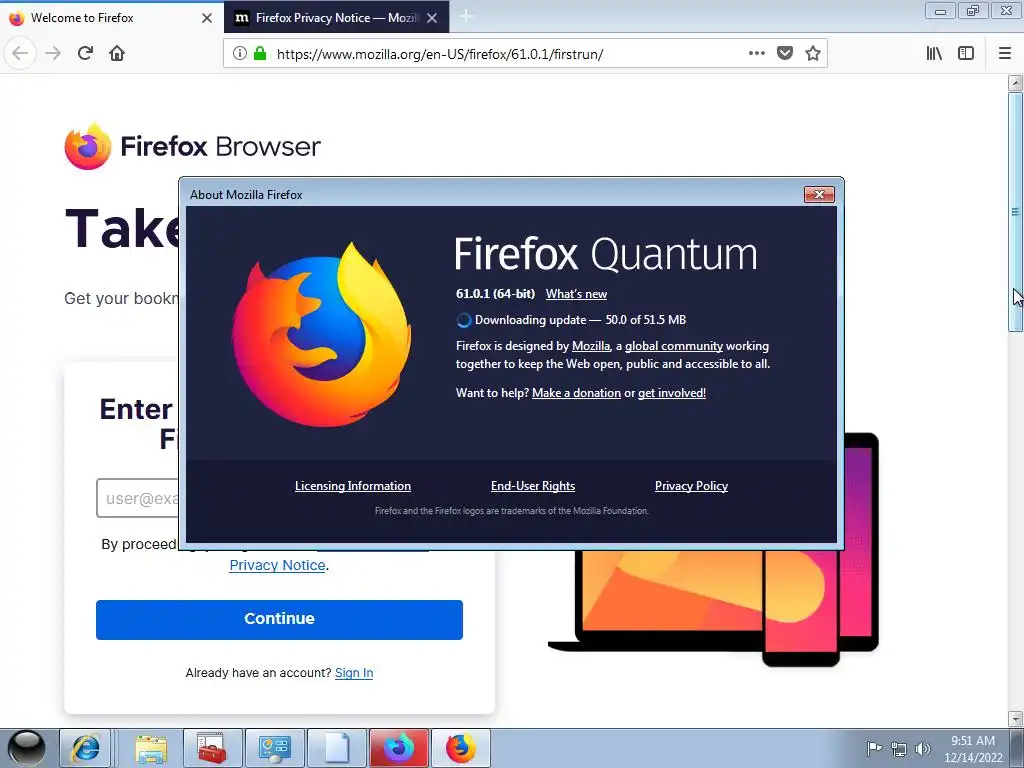Close the About Mozilla Firefox dialog

(x=819, y=194)
